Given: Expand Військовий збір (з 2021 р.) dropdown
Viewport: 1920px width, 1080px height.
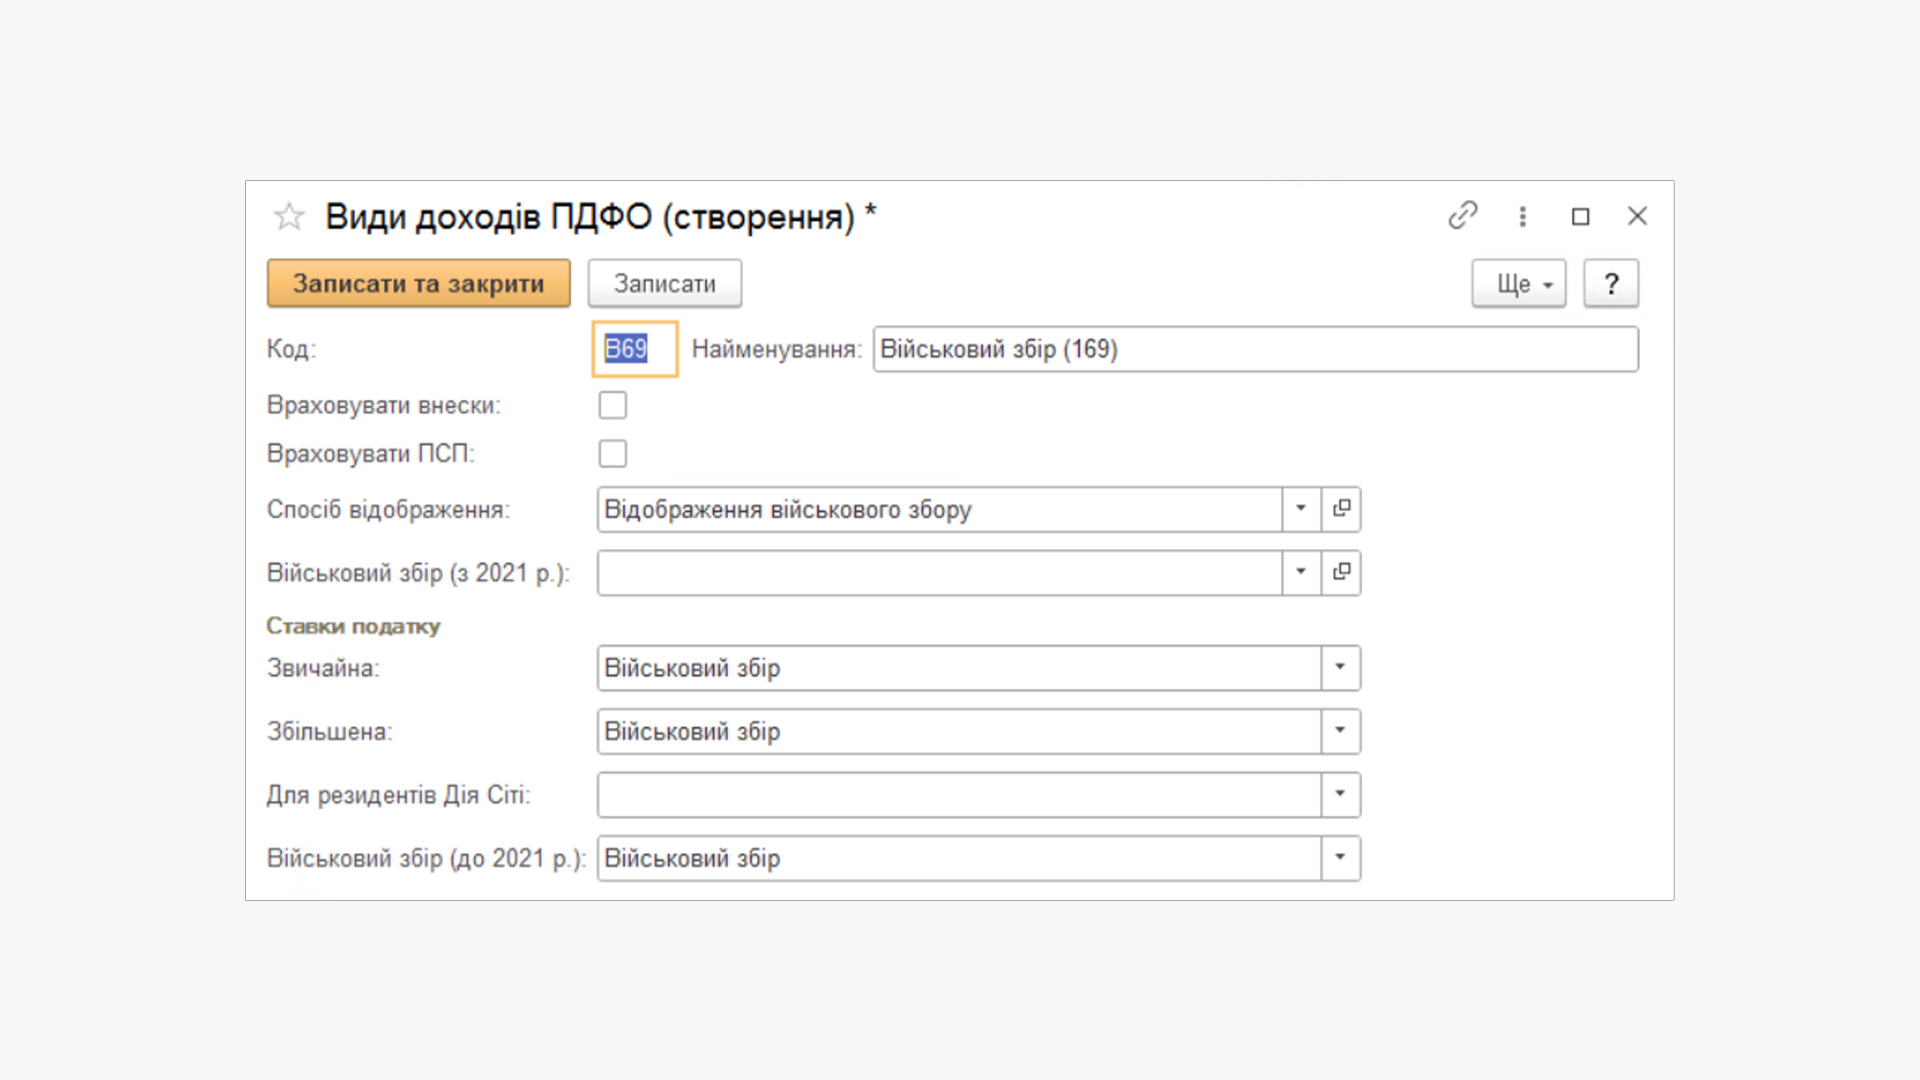Looking at the screenshot, I should [1300, 573].
